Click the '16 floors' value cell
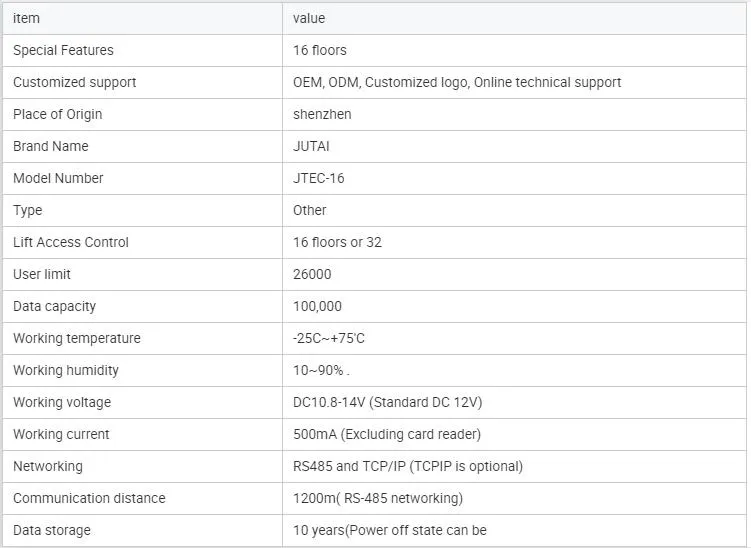 [320, 50]
